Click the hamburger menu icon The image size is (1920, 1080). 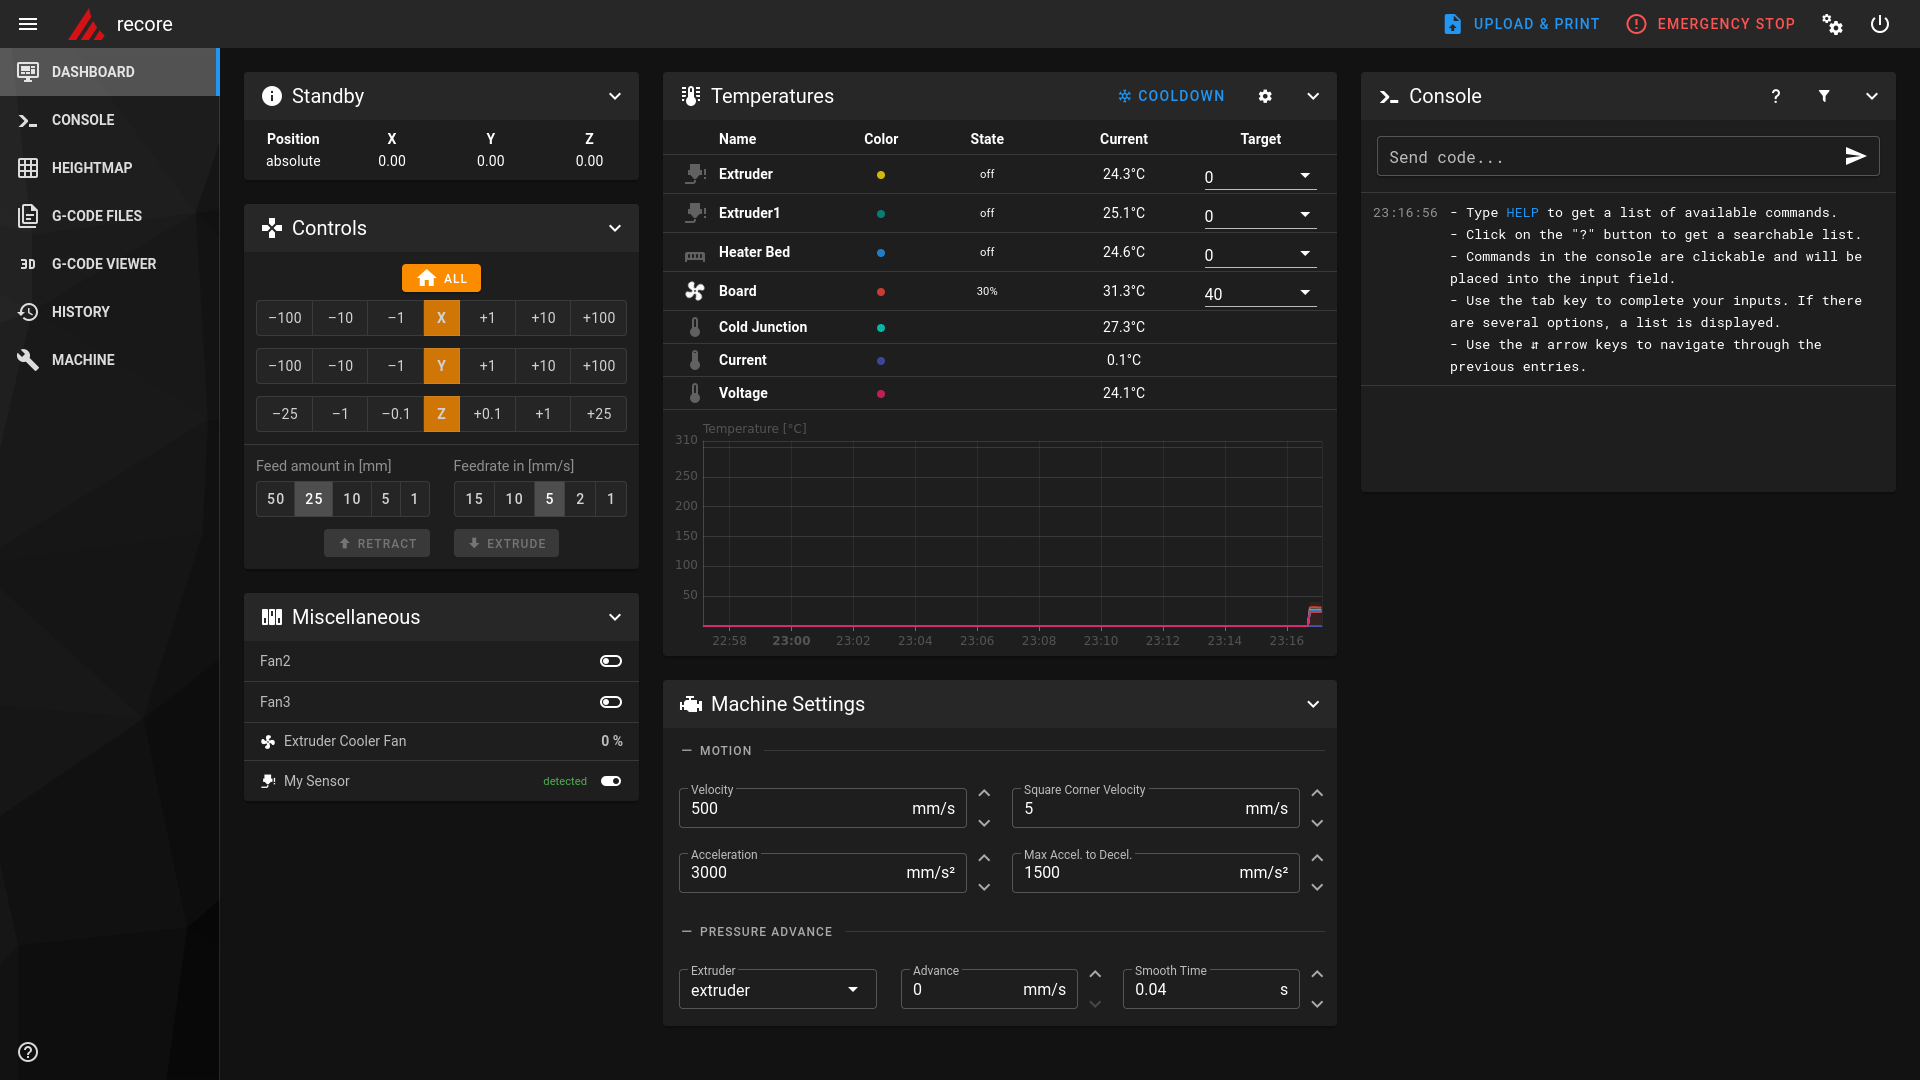pyautogui.click(x=28, y=24)
